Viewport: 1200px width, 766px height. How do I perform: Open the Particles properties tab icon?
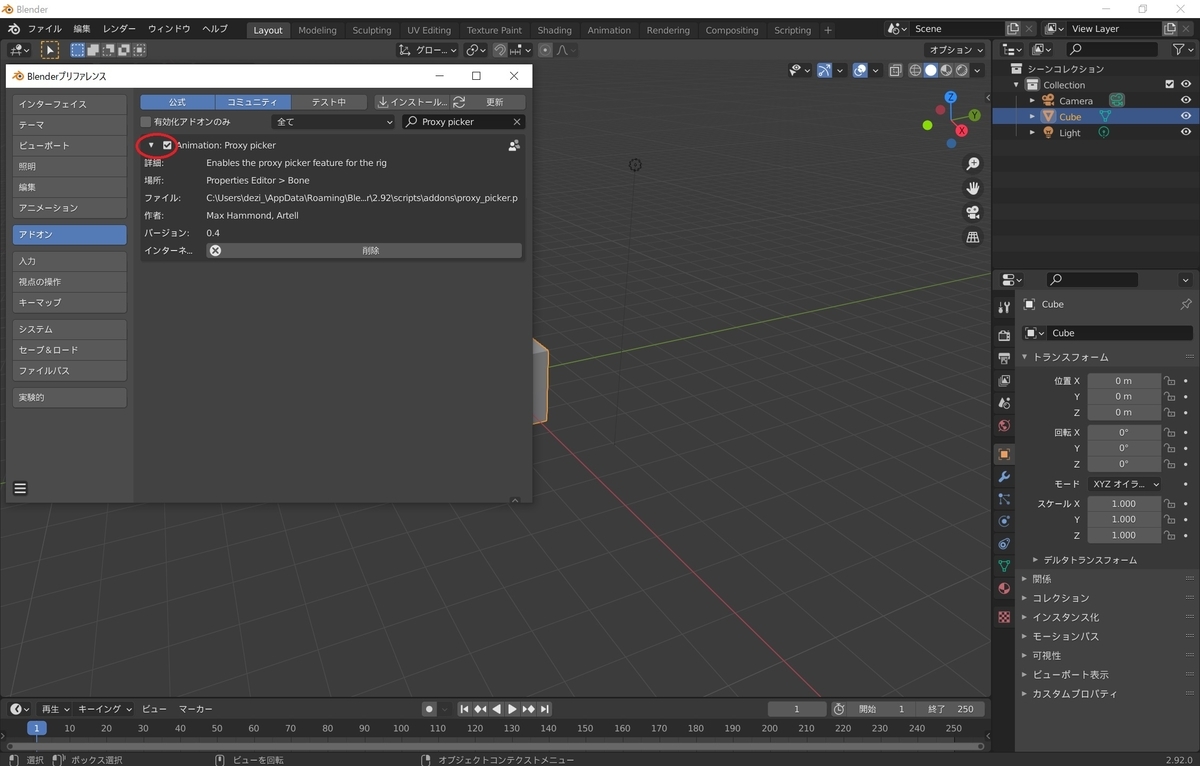[1004, 499]
